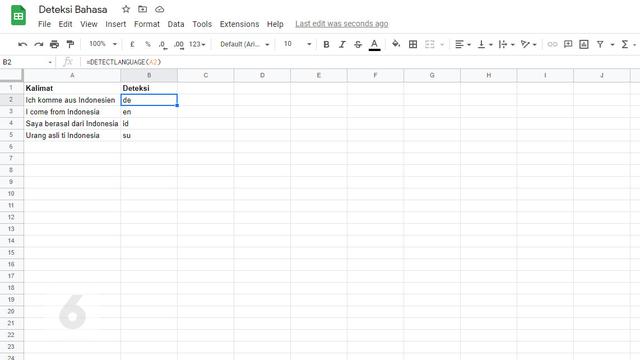Select column A header
This screenshot has height=360, width=640.
point(72,76)
